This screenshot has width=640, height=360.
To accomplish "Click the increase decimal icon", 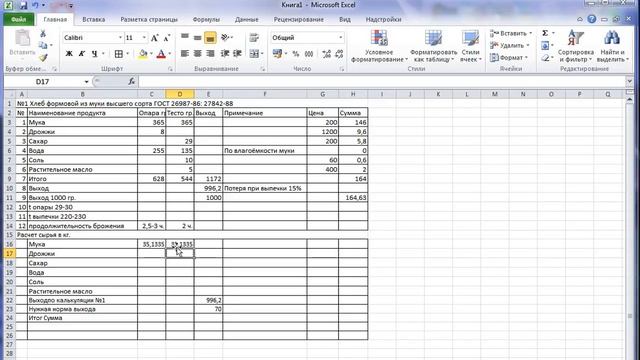I will tap(326, 54).
